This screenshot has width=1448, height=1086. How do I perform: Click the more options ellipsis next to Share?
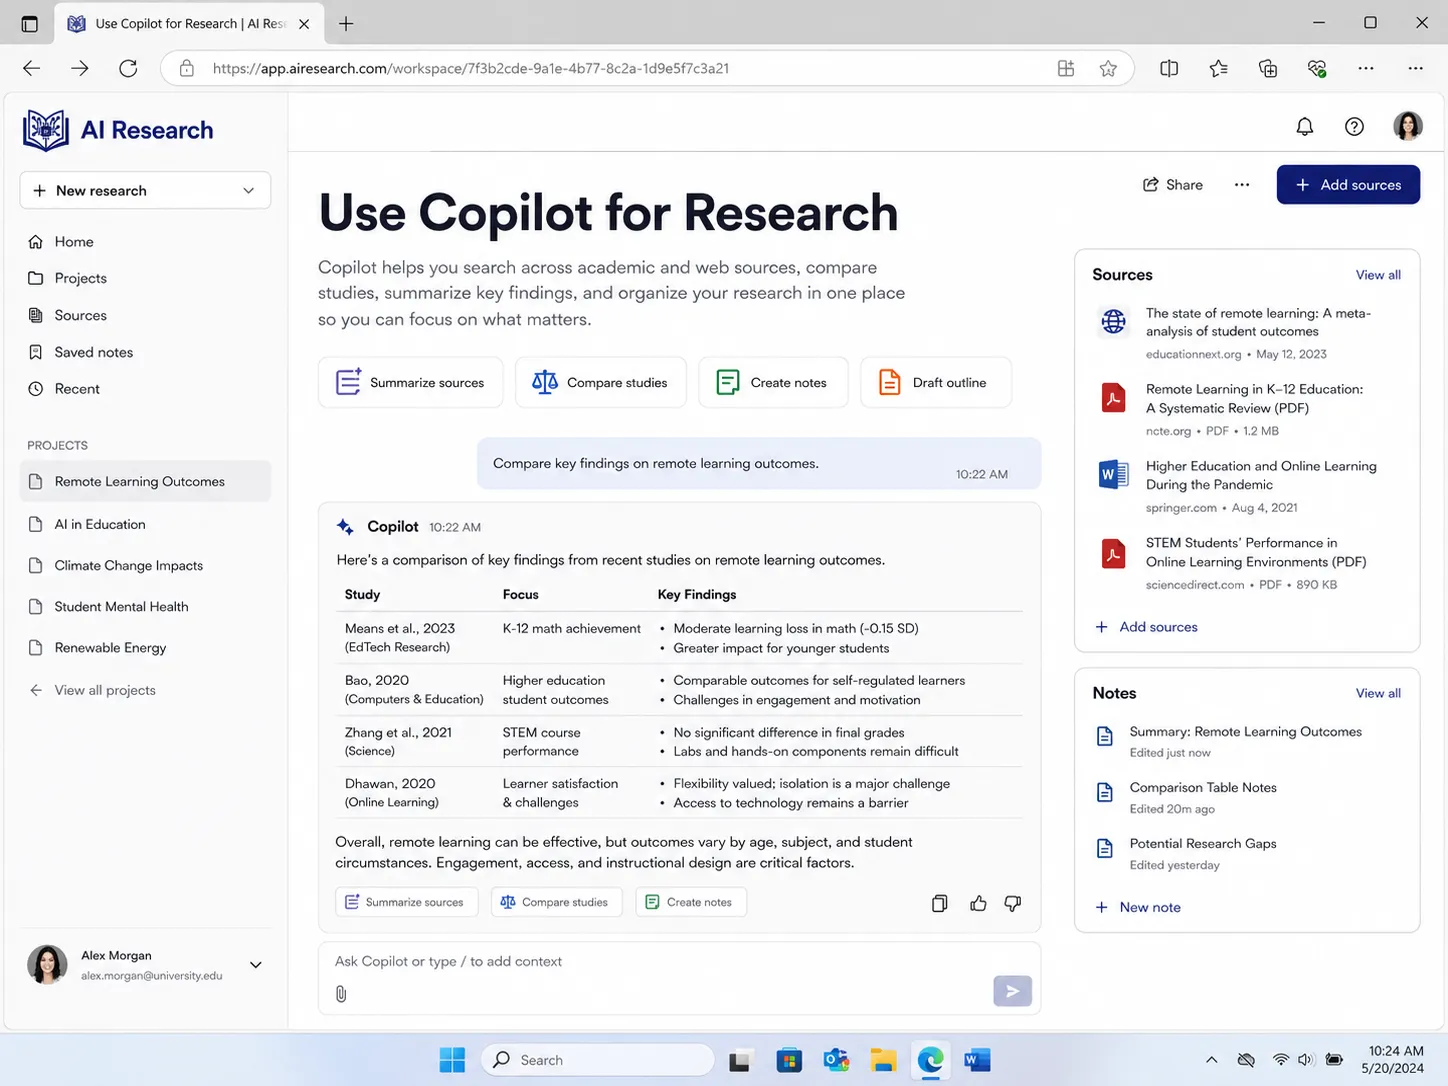[x=1242, y=185]
